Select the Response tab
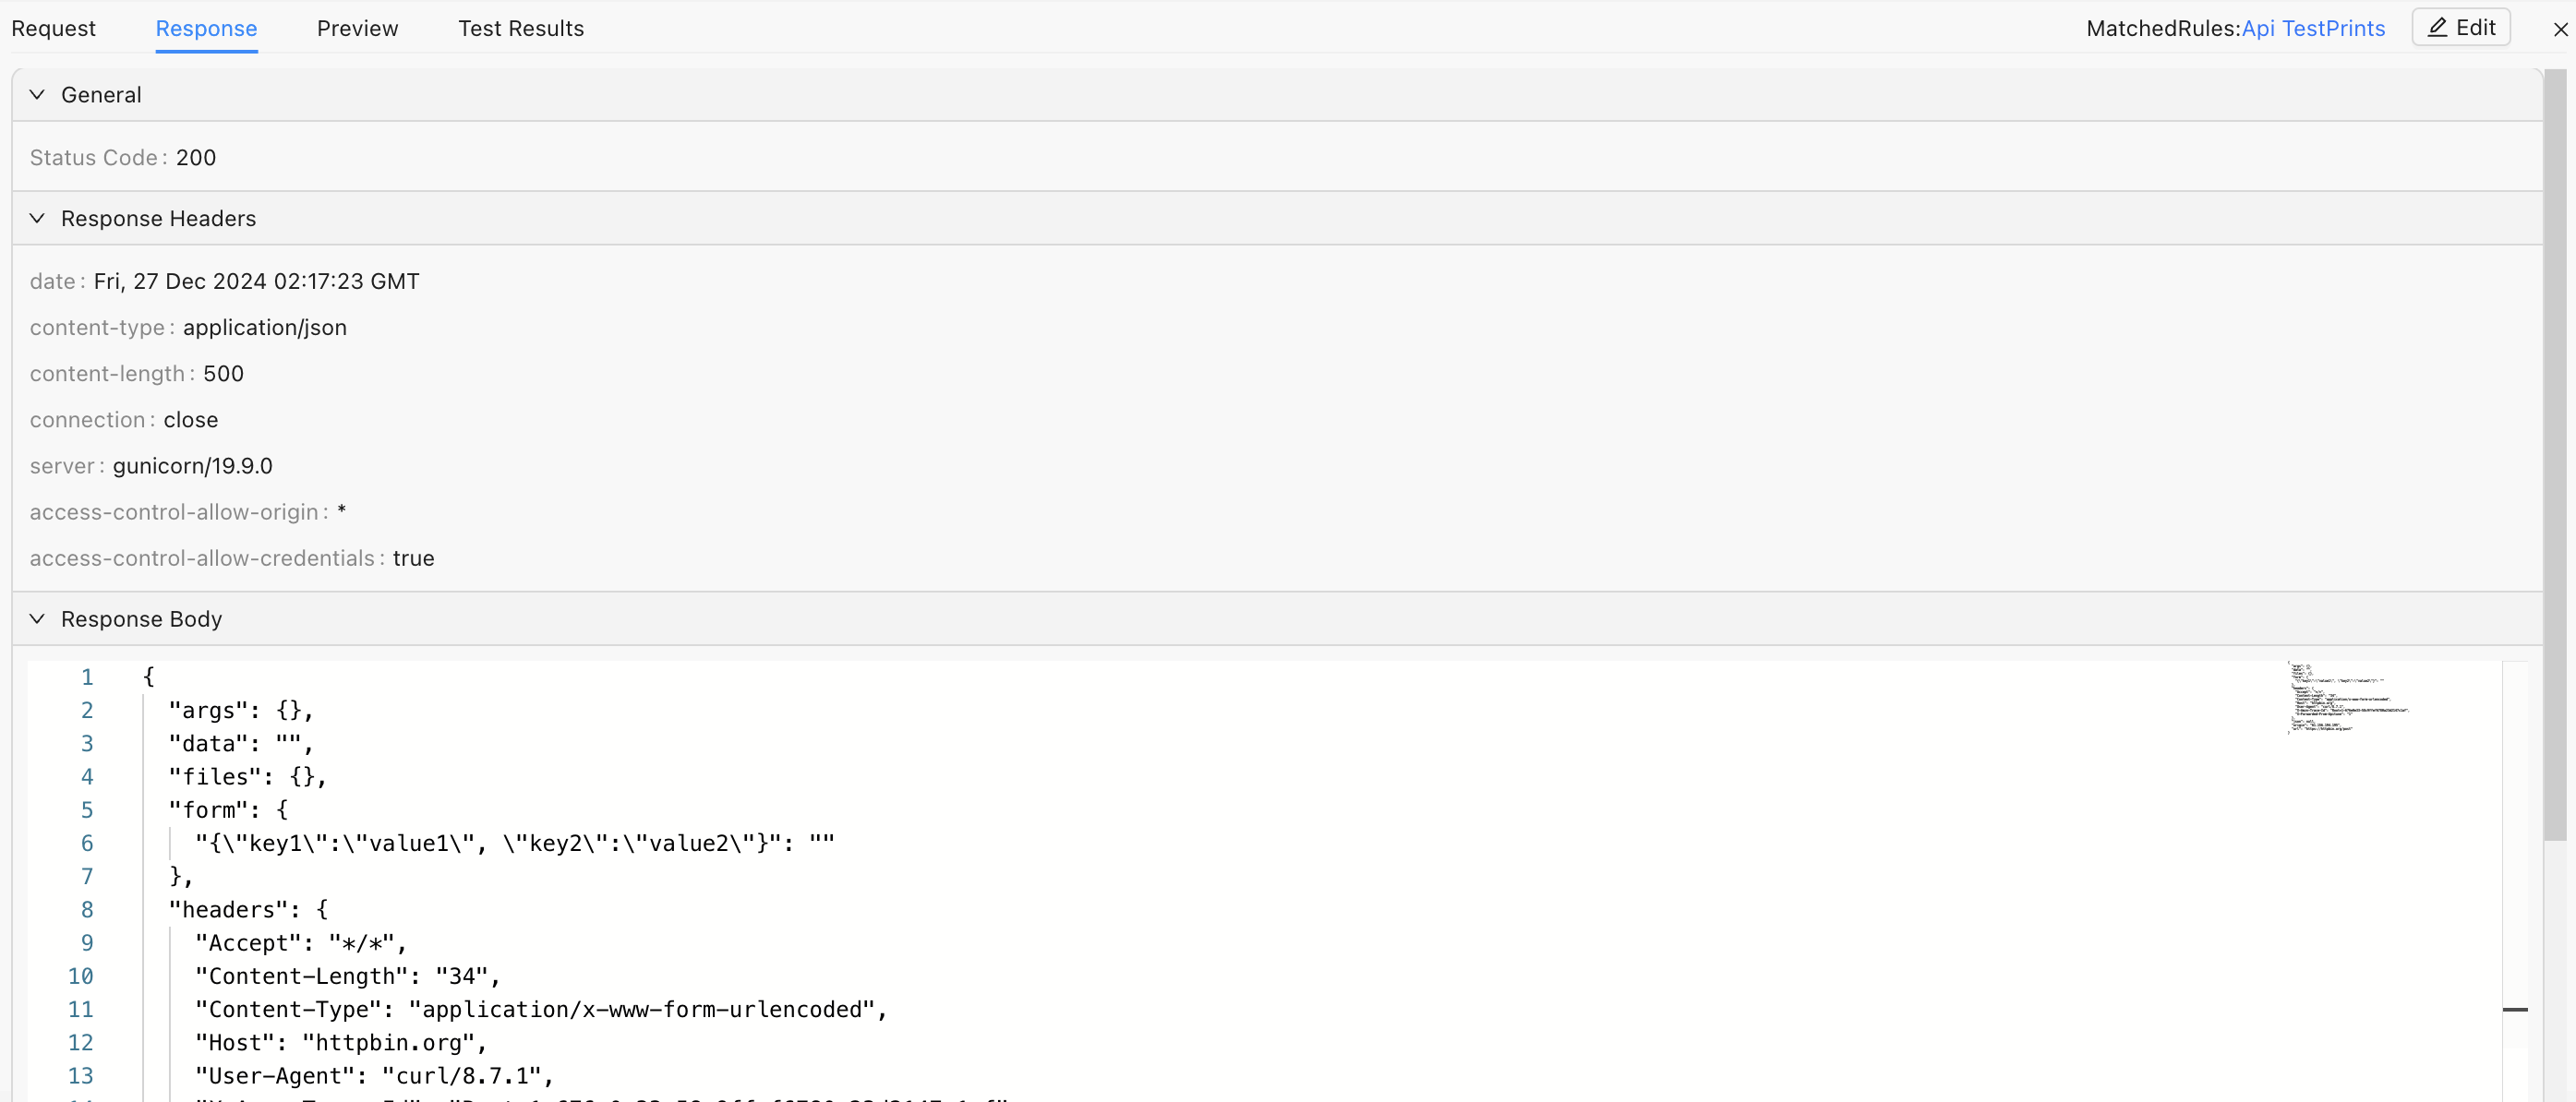Screen dimensions: 2576x1102 point(206,29)
